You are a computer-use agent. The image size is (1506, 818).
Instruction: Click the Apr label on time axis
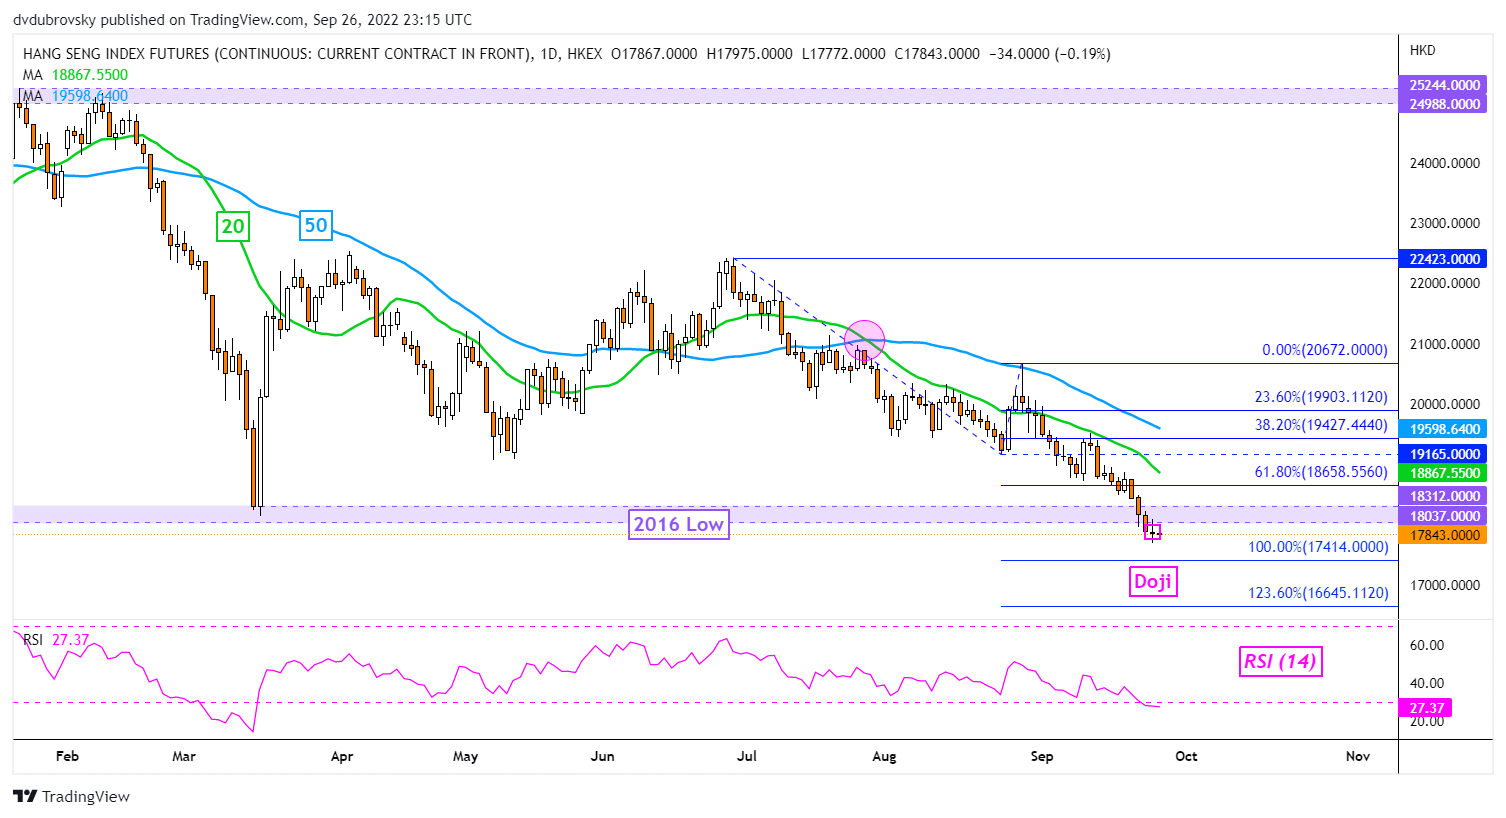point(342,756)
